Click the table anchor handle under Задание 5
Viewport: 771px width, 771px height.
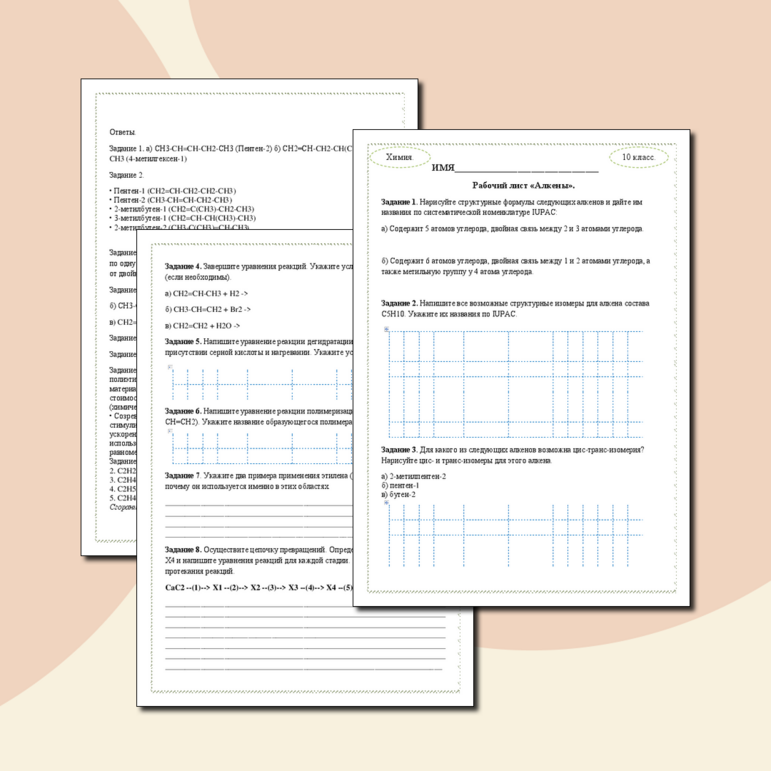[170, 367]
